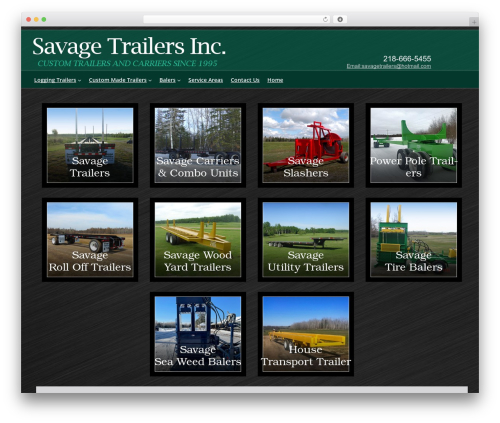Click the green maximize window dot
500x423 pixels.
44,20
